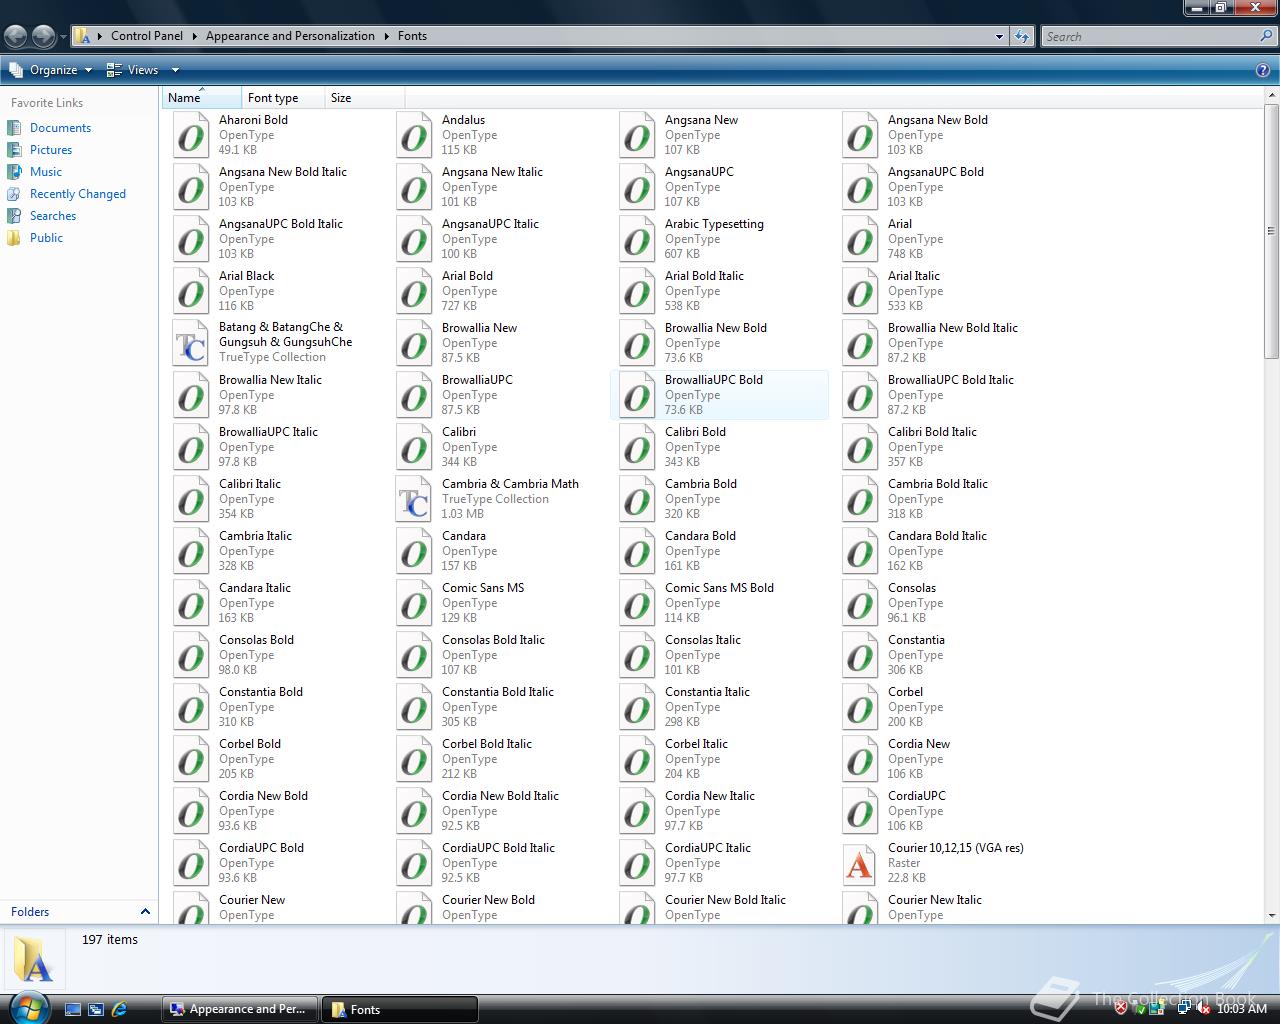Click in the Search input box
This screenshot has width=1280, height=1024.
1150,36
